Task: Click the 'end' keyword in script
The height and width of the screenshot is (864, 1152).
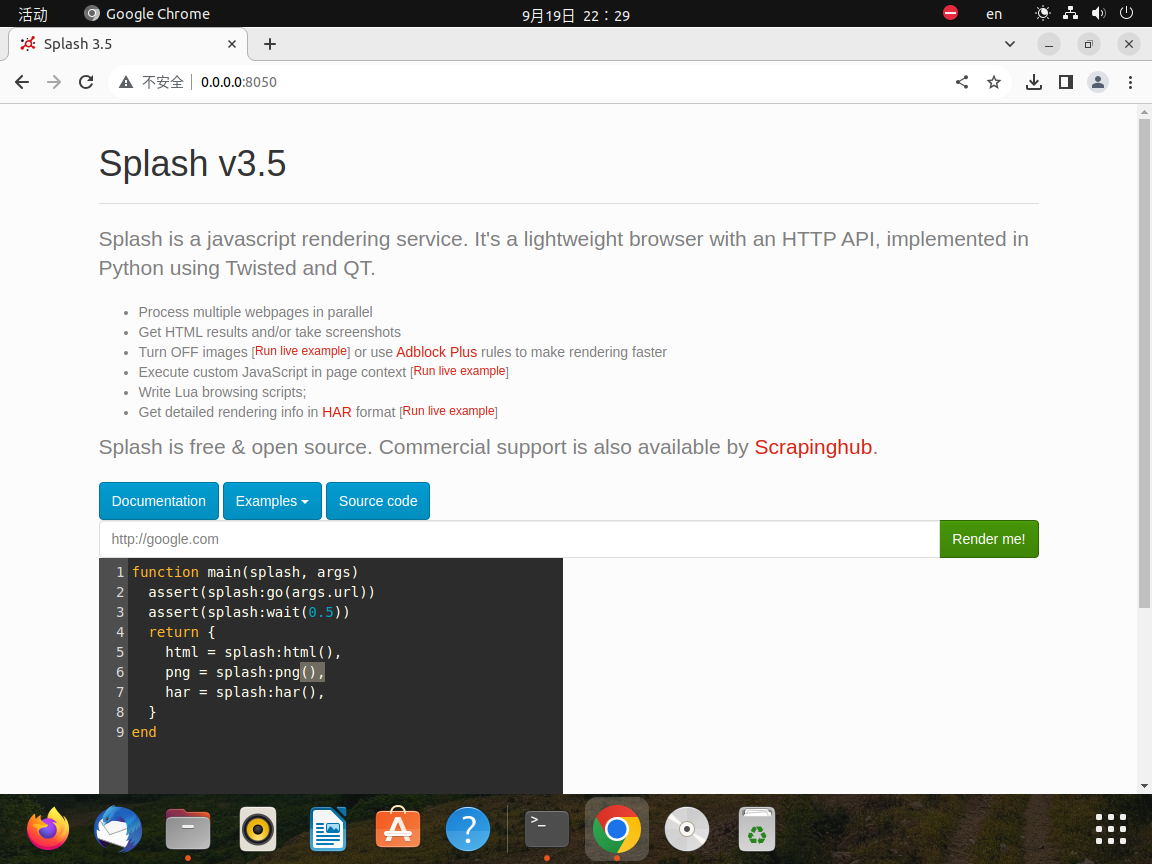Action: (x=144, y=732)
